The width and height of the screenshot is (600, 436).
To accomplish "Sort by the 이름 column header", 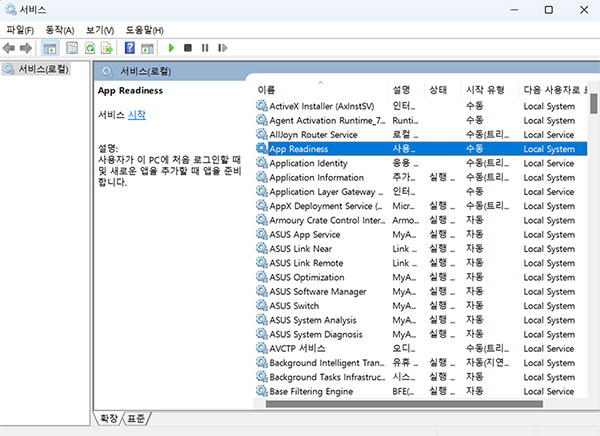I will click(x=321, y=90).
